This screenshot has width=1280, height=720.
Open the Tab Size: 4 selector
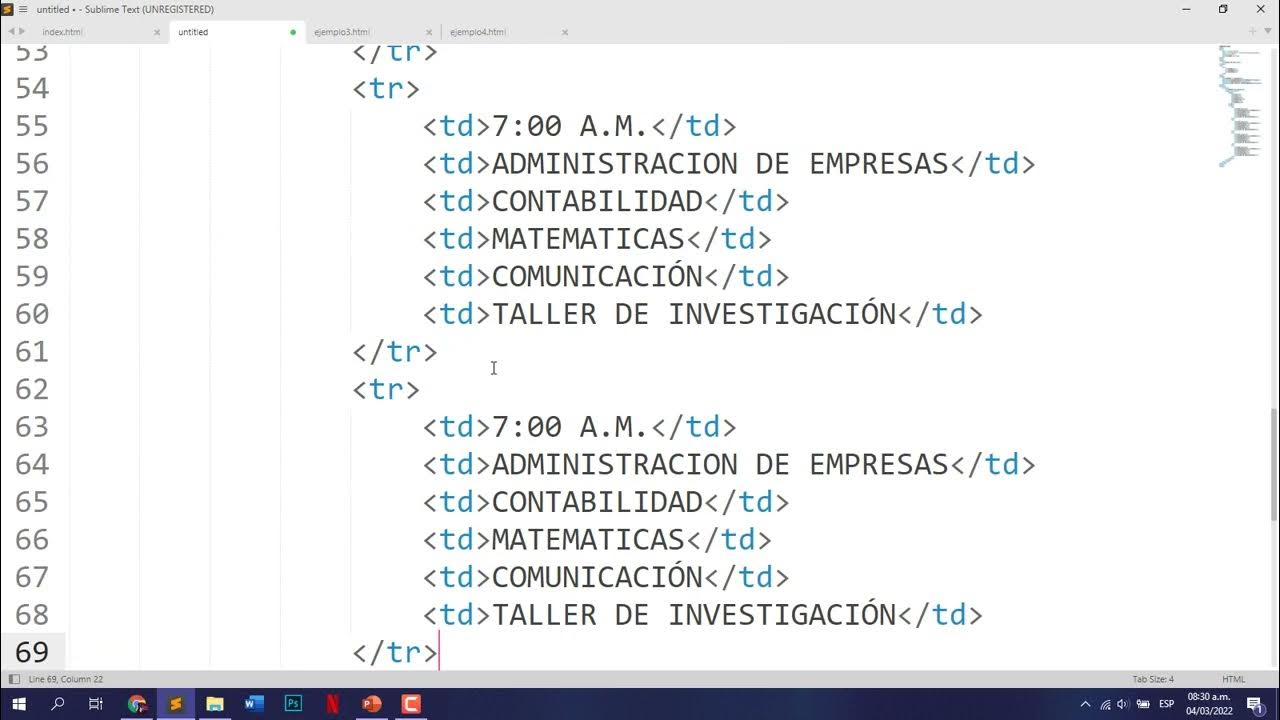click(1153, 679)
